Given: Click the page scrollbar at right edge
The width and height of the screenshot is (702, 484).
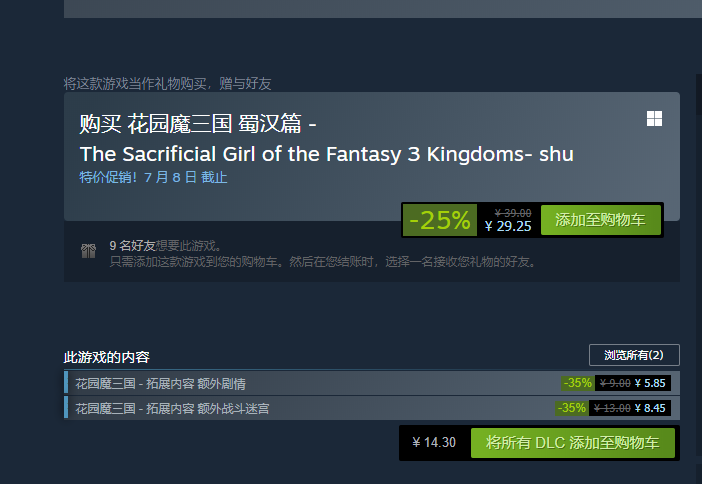Looking at the screenshot, I should (699, 94).
